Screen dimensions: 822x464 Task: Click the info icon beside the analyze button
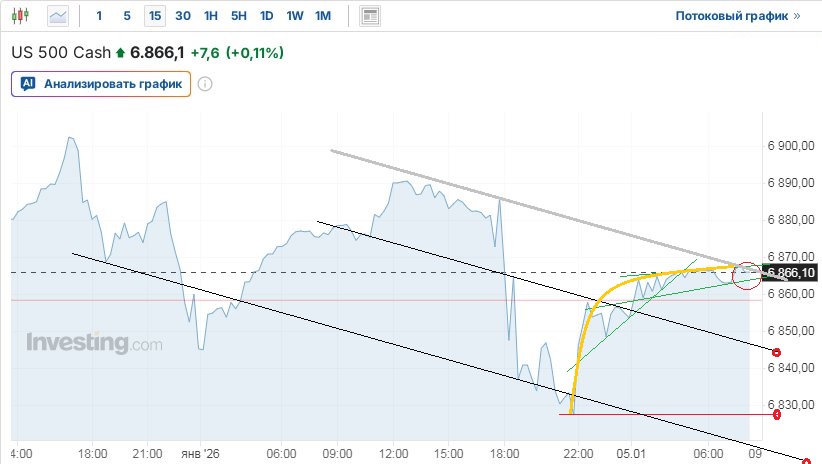click(205, 84)
